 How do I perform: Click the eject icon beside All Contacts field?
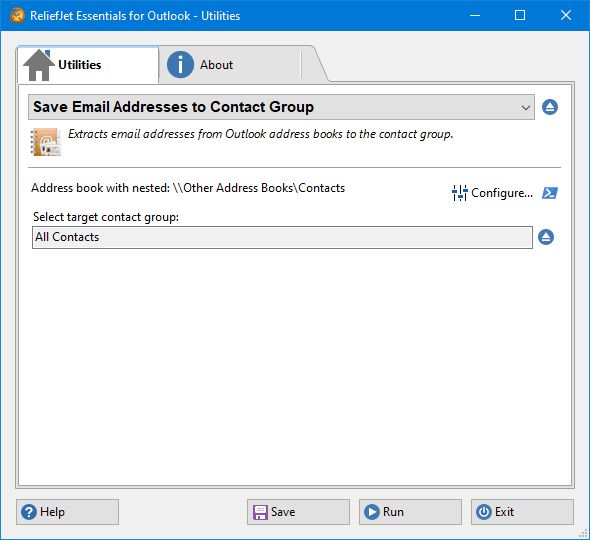tap(546, 237)
